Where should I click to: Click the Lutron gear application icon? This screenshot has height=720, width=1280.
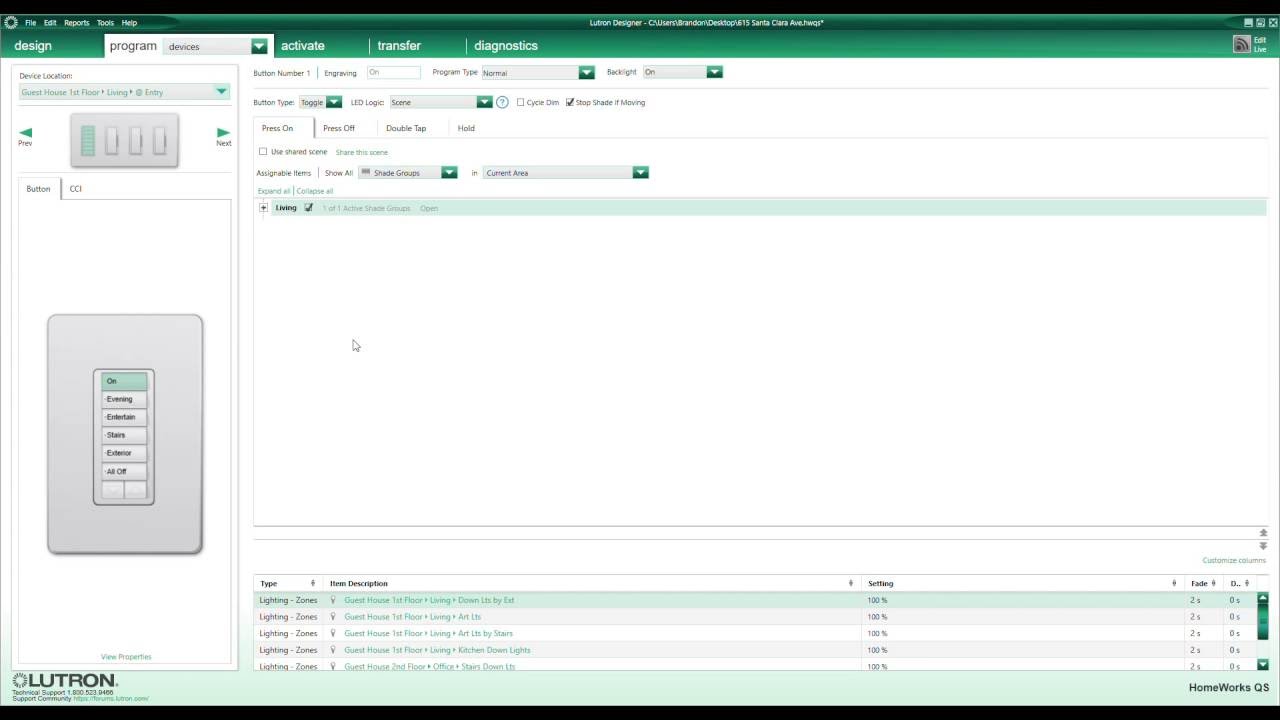tap(11, 22)
